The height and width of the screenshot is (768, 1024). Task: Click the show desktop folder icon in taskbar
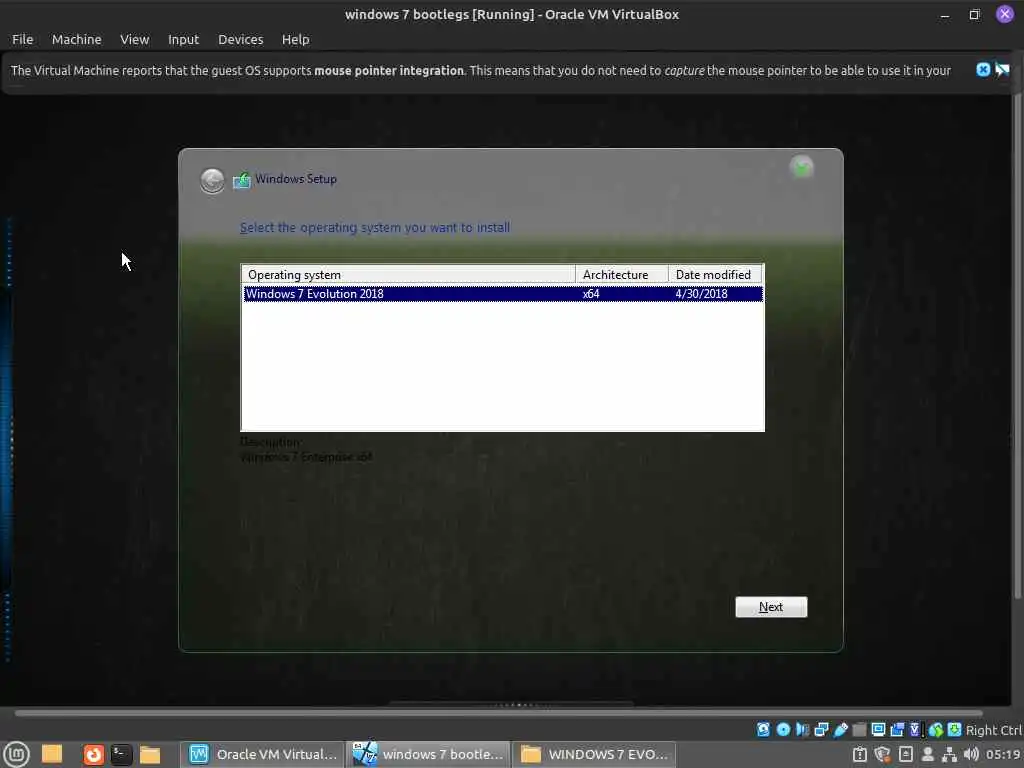(x=52, y=754)
